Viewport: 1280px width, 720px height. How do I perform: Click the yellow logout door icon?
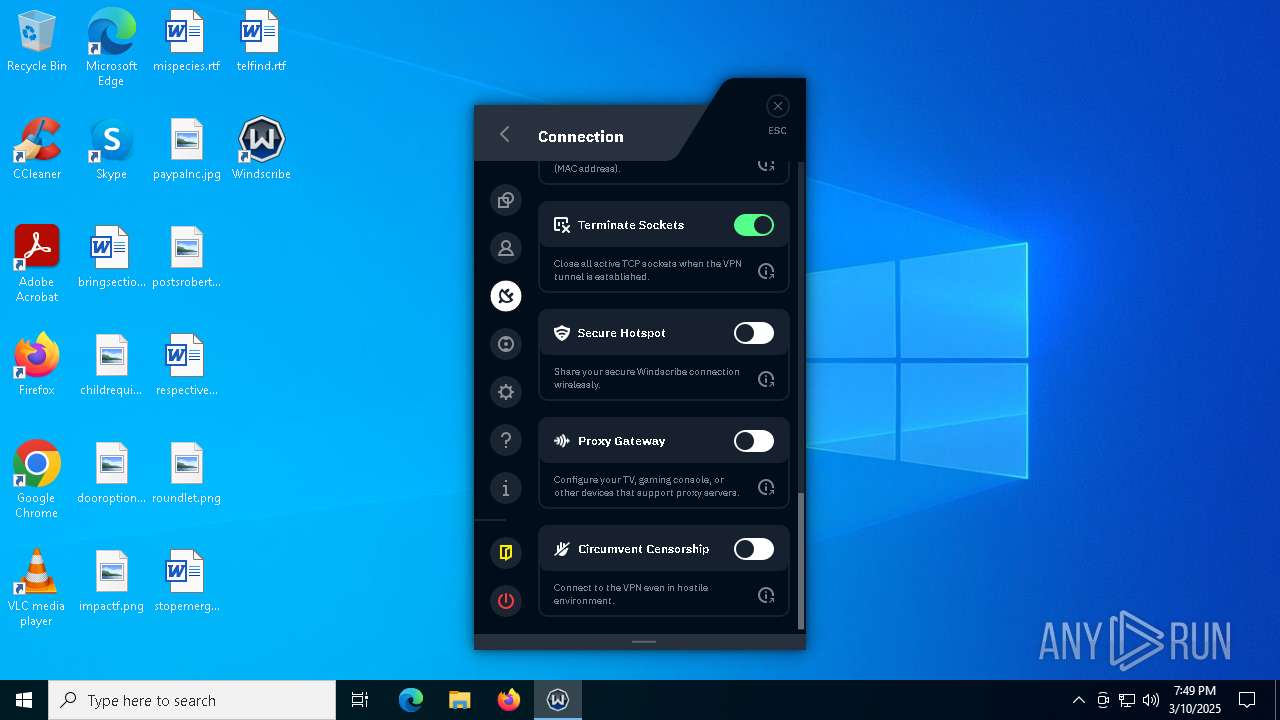[x=506, y=552]
